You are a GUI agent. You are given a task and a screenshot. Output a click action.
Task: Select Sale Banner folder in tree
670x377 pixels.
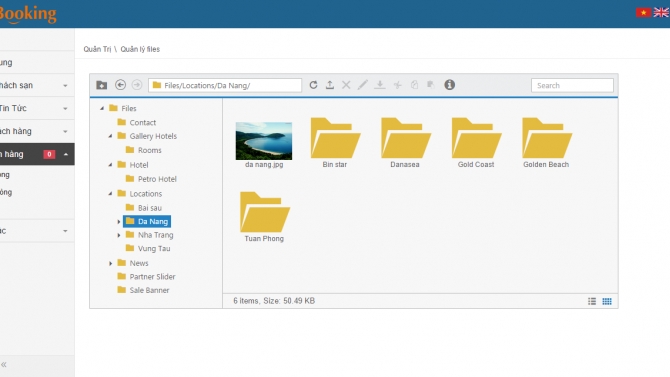(143, 290)
